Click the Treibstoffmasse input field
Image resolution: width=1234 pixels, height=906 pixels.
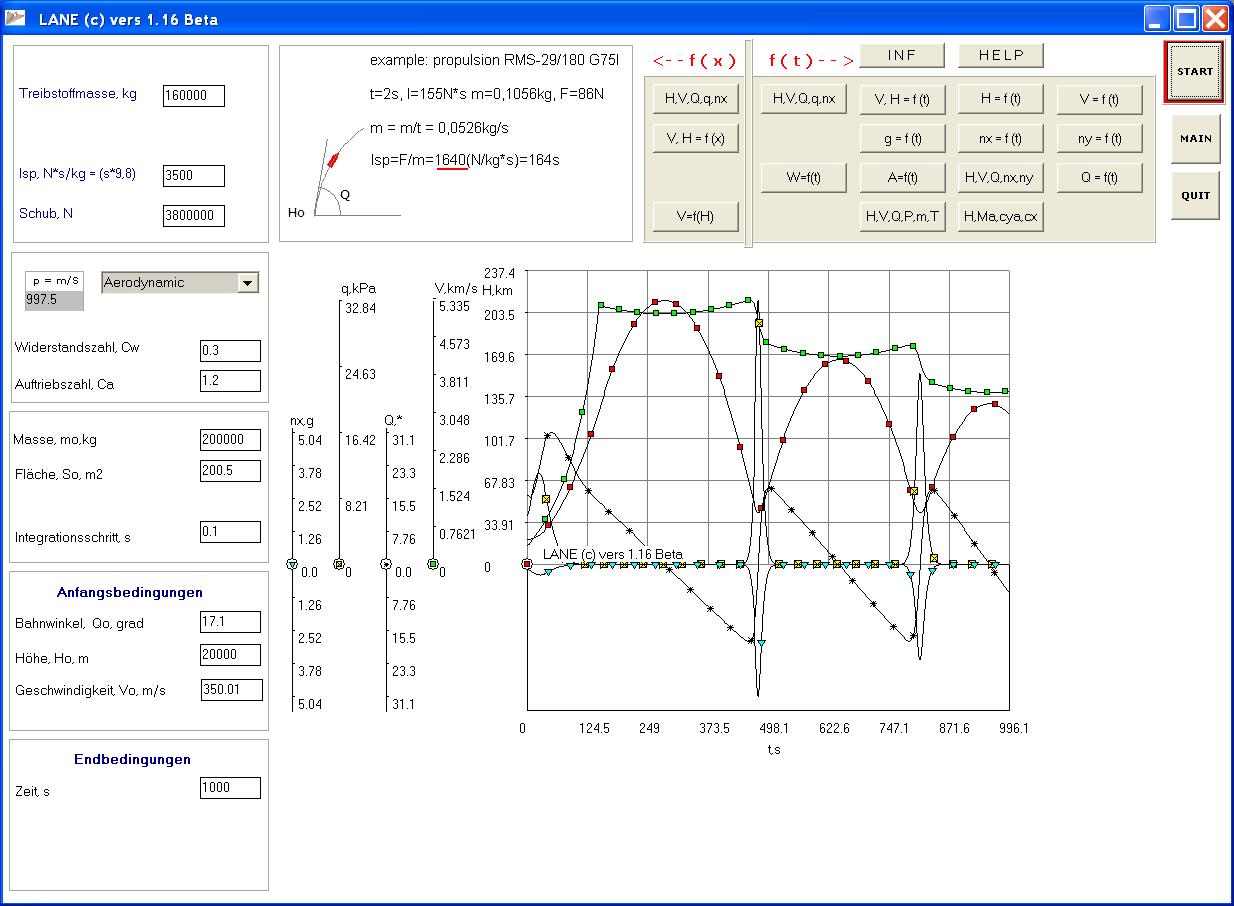point(194,96)
